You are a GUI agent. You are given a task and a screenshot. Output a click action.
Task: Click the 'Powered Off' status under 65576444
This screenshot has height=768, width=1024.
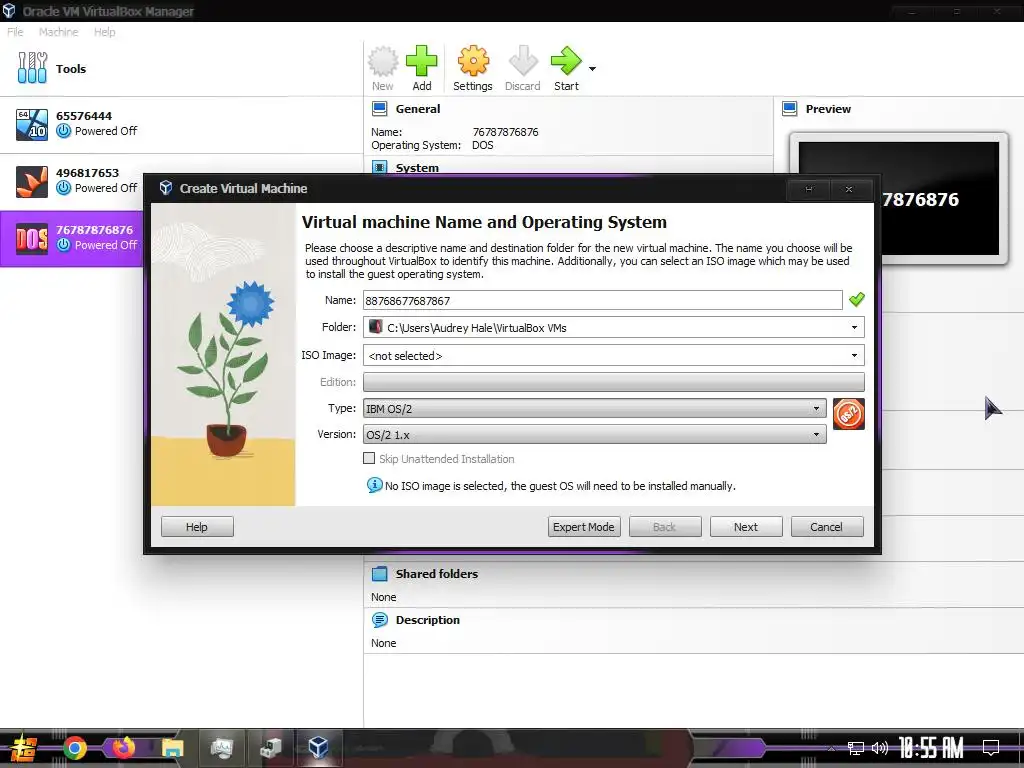click(106, 131)
